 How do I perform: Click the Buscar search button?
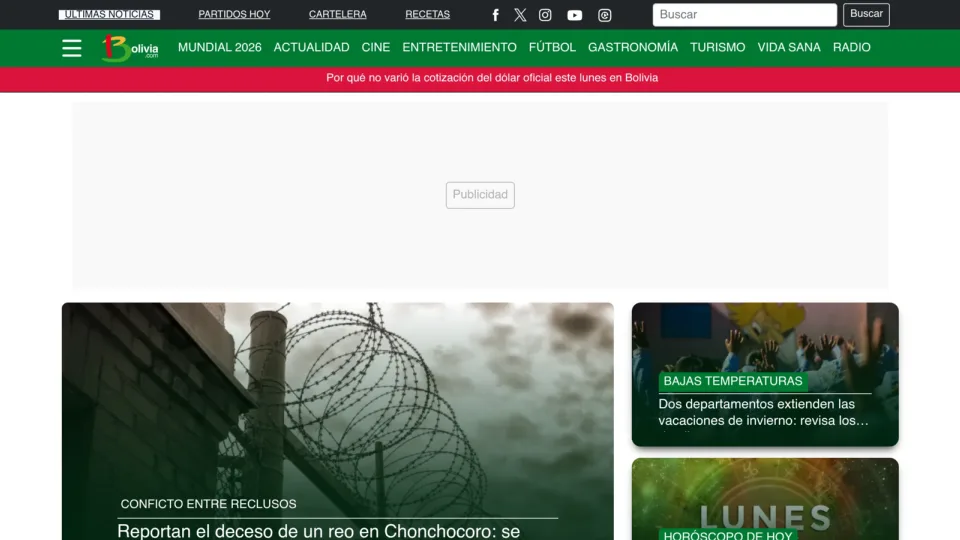pos(866,15)
